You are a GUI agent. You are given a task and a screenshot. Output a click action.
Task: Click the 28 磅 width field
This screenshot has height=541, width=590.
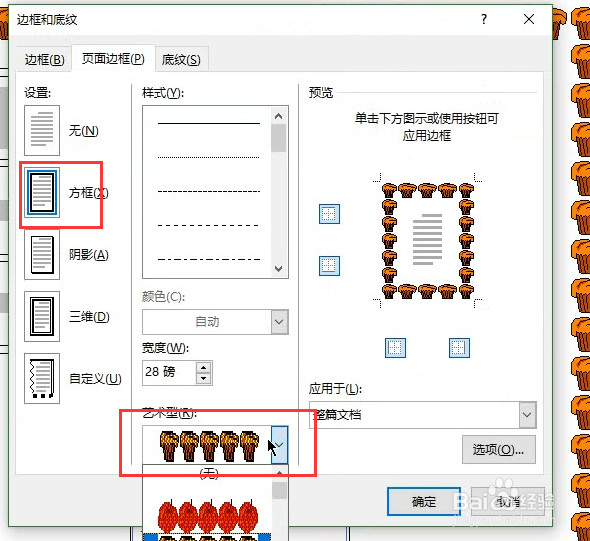tap(169, 372)
